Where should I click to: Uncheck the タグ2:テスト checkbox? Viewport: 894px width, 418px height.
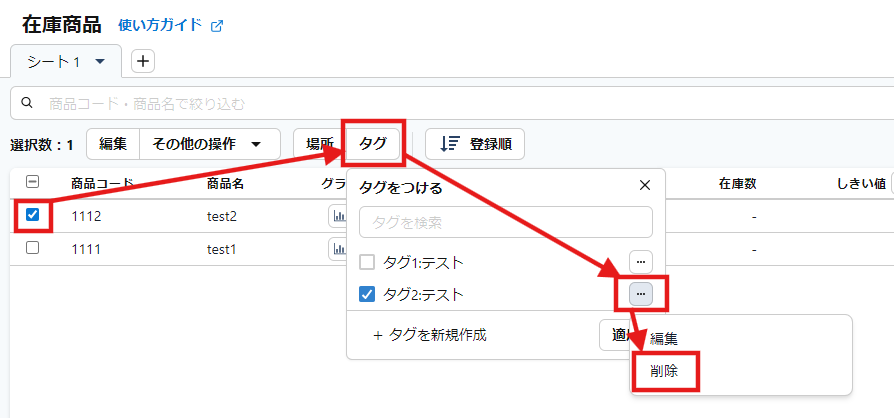tap(367, 294)
